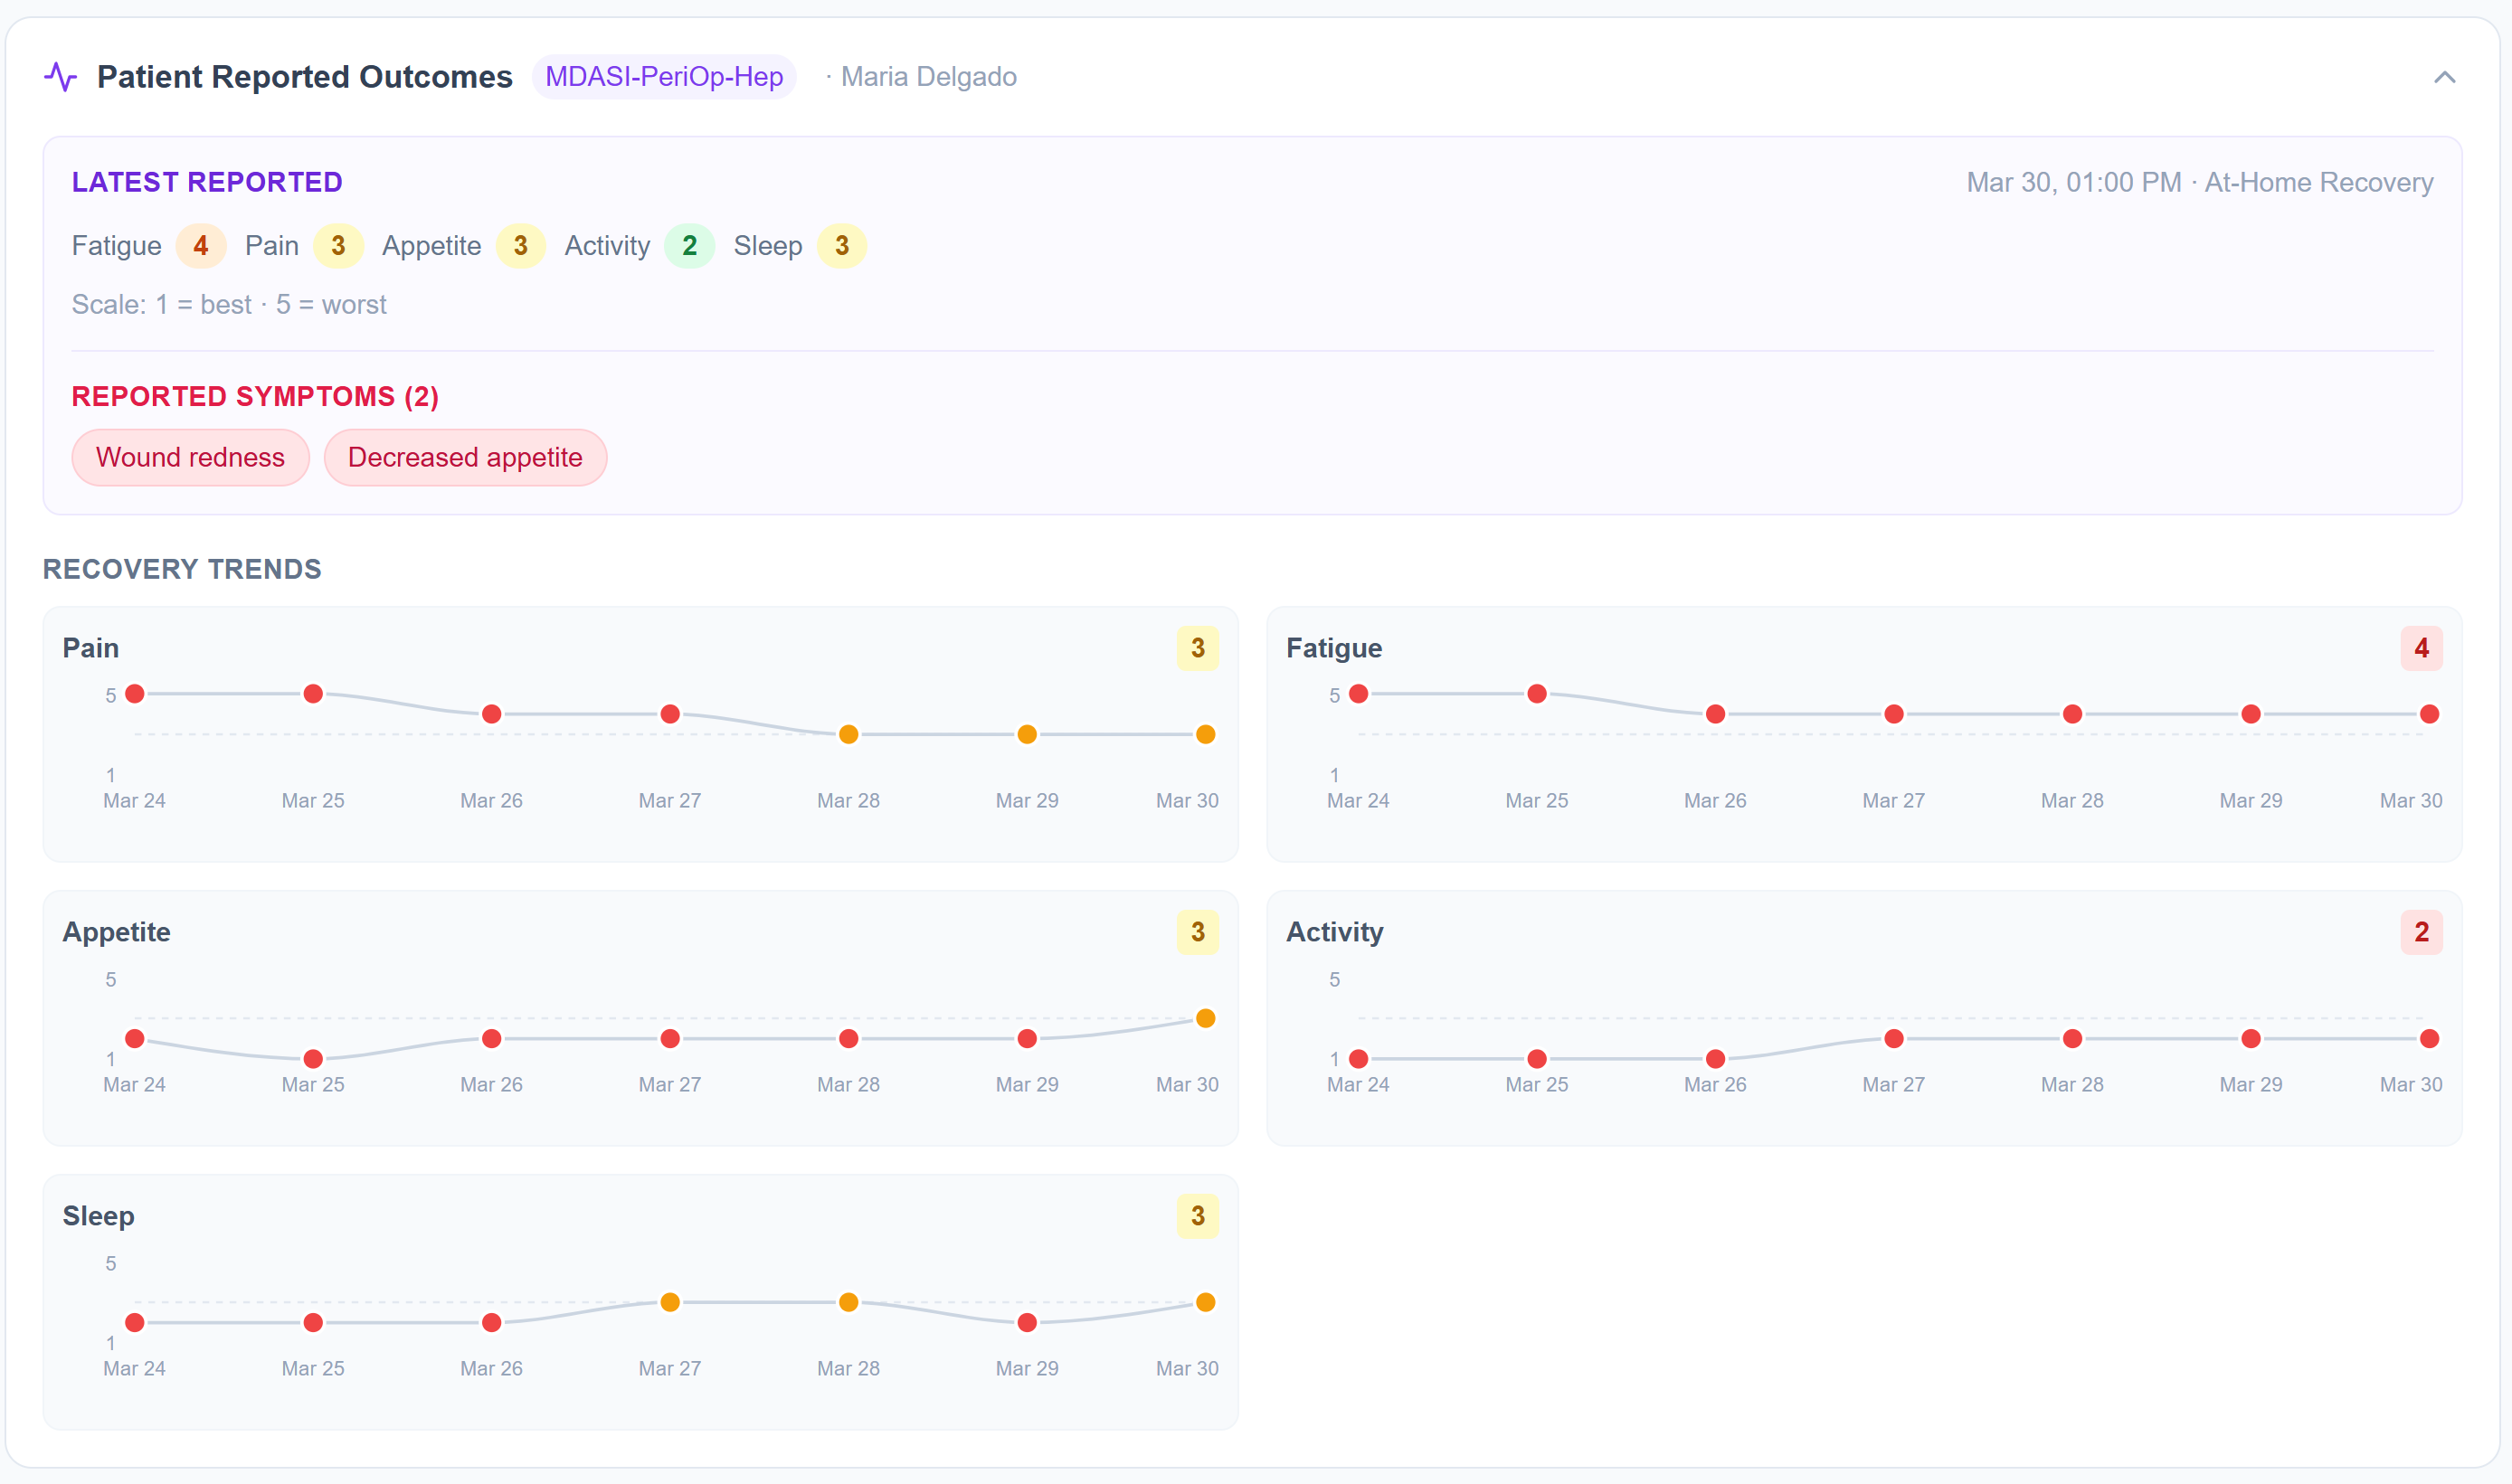Screen dimensions: 2512x1484
Task: Select the Wound redness symptom tag
Action: tap(190, 457)
